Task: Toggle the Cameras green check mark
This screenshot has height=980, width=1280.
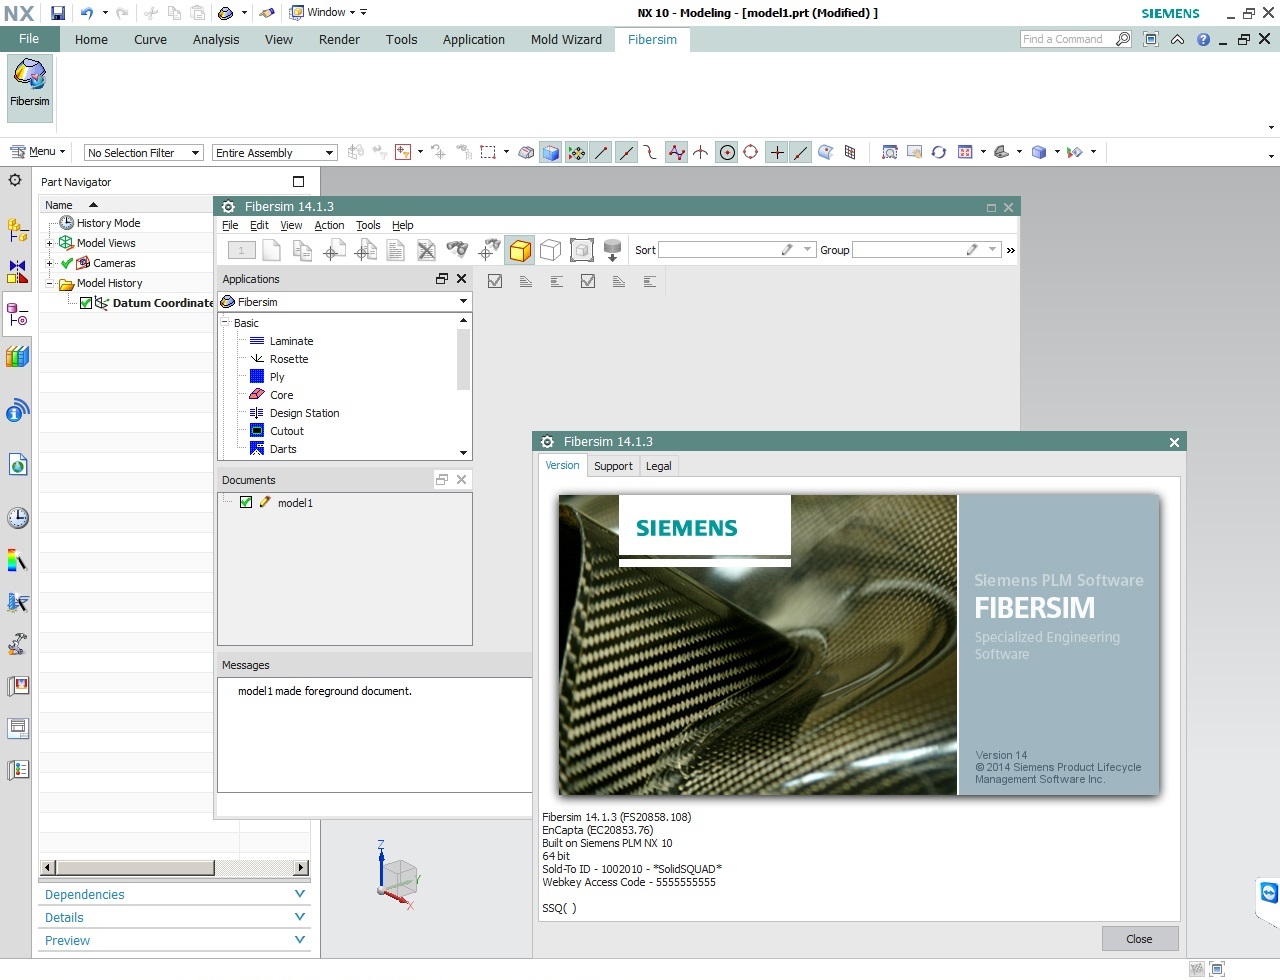Action: tap(67, 263)
